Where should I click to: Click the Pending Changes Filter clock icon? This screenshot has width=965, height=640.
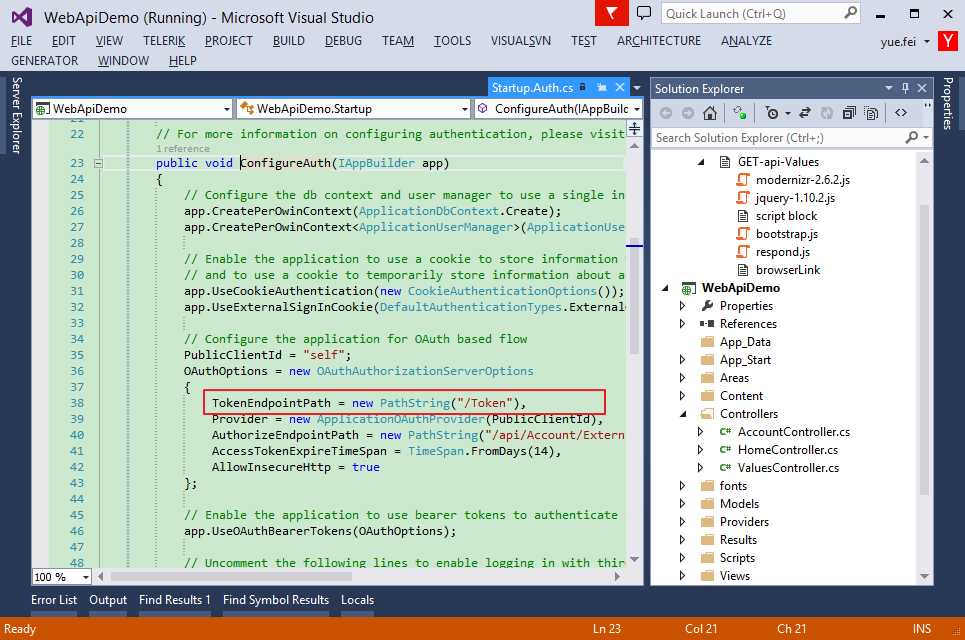[x=770, y=113]
